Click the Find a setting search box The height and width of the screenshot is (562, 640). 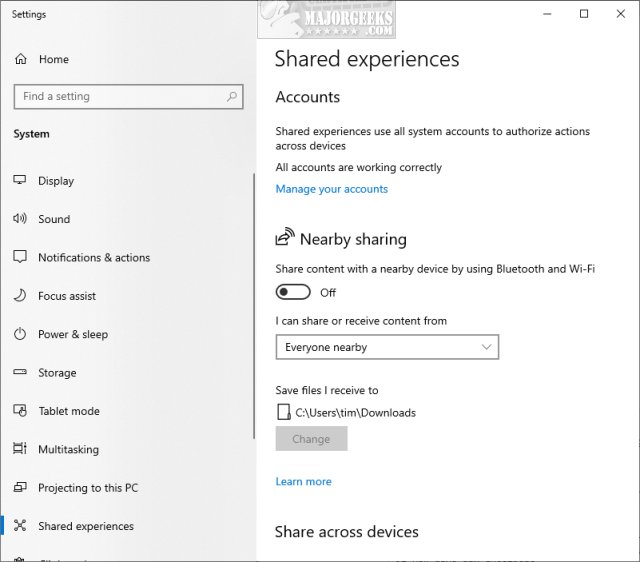click(x=120, y=97)
